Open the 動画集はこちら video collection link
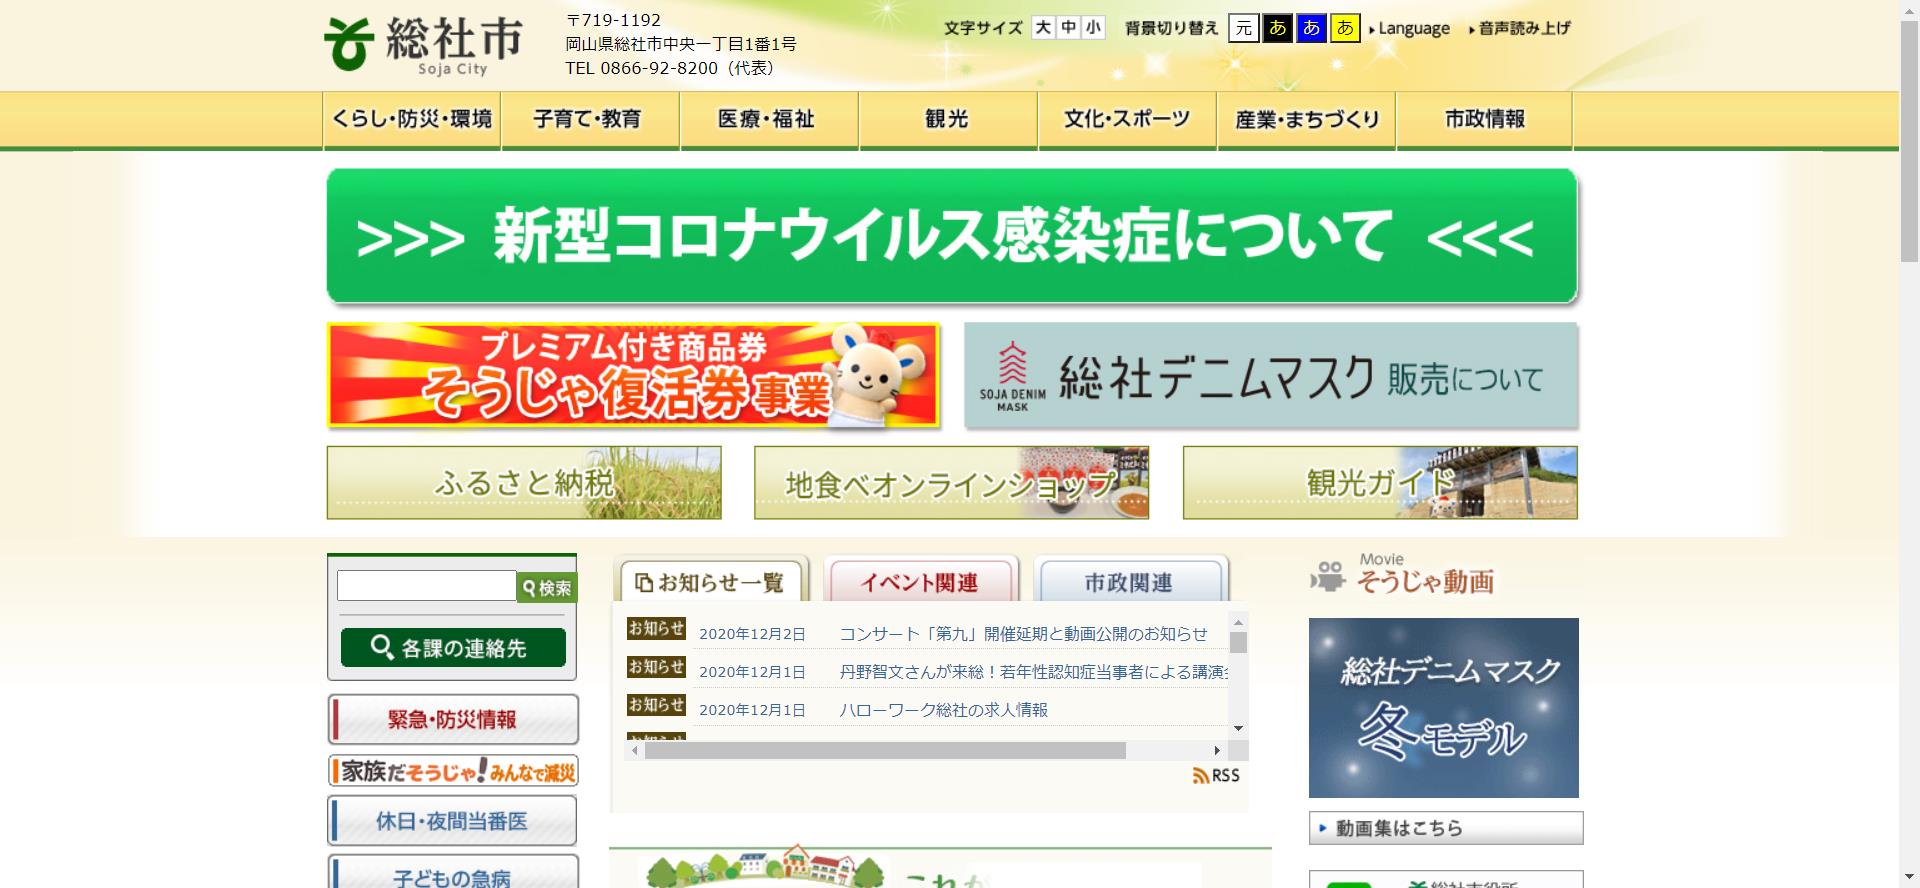 pos(1446,828)
